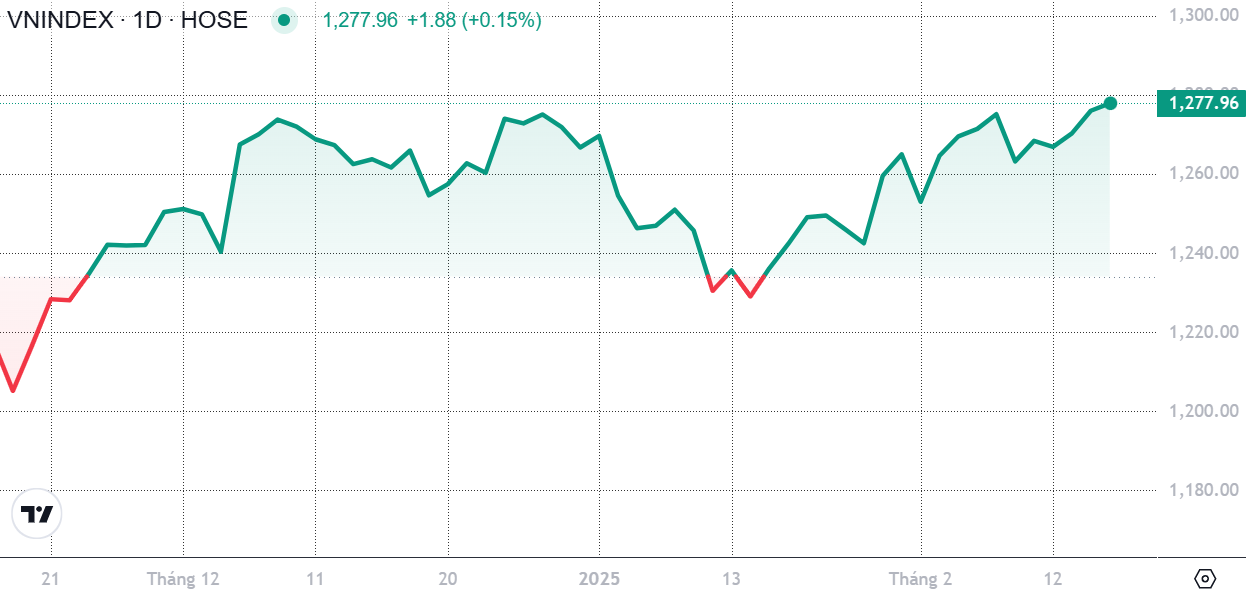Click the TradingView logo icon
Screen dimensions: 1246x591
pos(37,515)
